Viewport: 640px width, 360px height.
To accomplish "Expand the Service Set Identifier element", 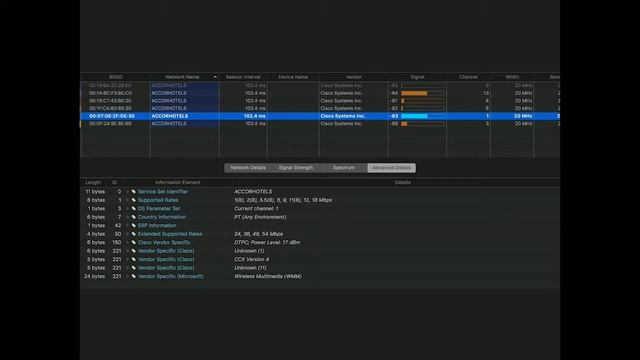I will (127, 191).
